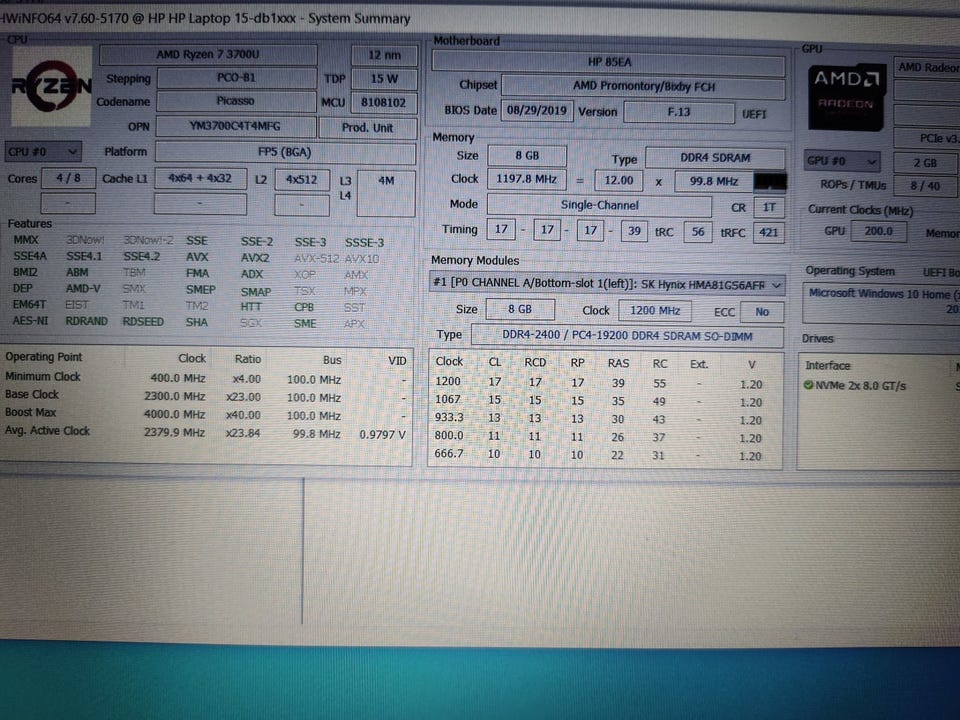Image resolution: width=960 pixels, height=720 pixels.
Task: Click the Ratio column header
Action: click(248, 359)
